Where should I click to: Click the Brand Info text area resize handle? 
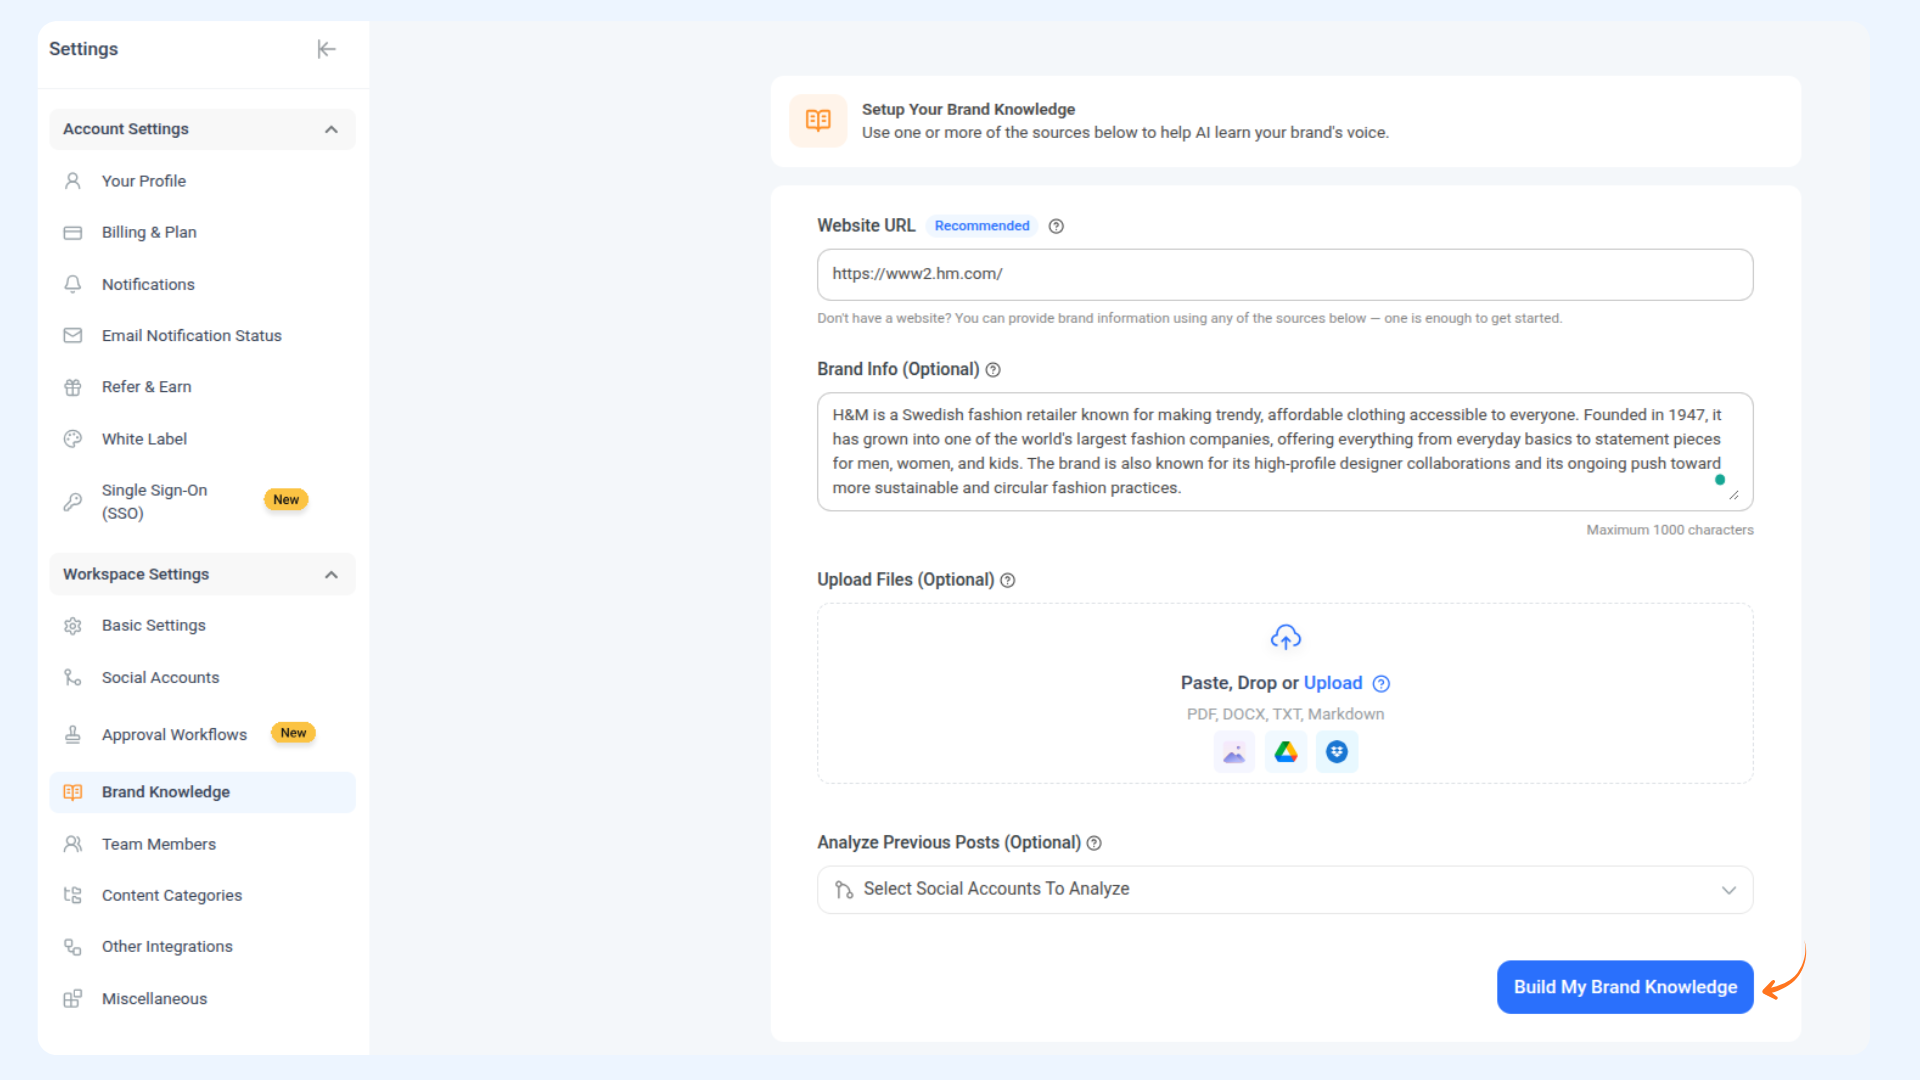tap(1734, 495)
